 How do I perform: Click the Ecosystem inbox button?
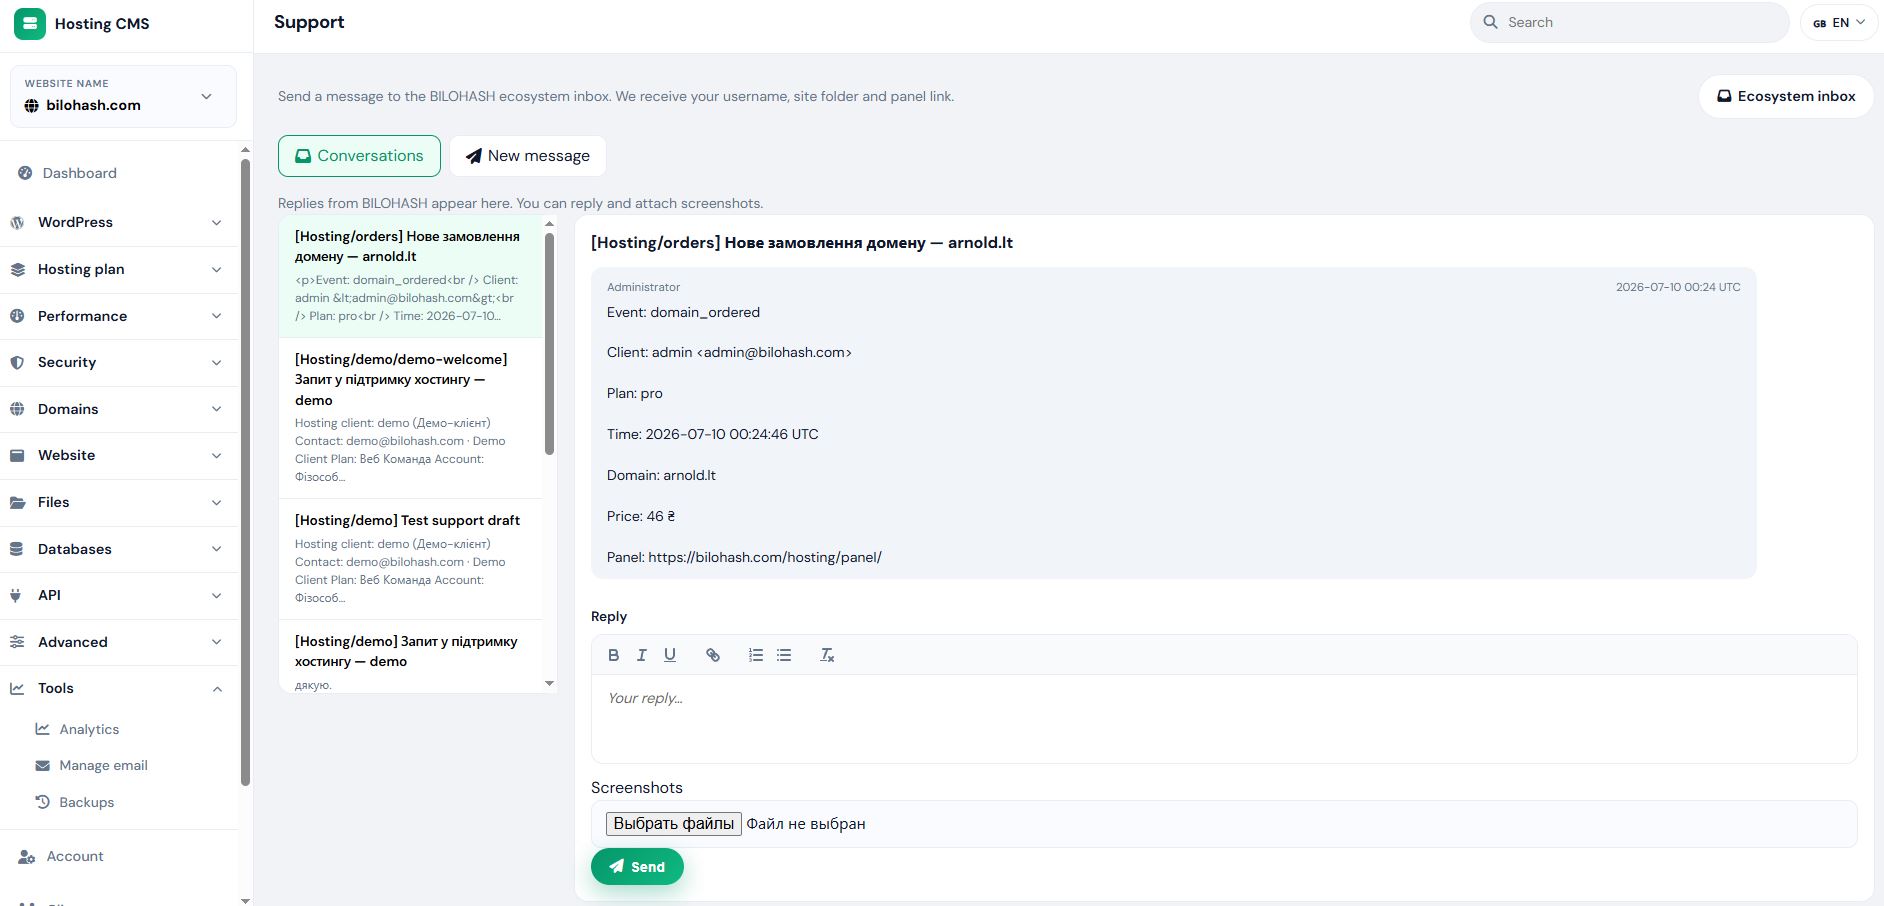coord(1786,96)
